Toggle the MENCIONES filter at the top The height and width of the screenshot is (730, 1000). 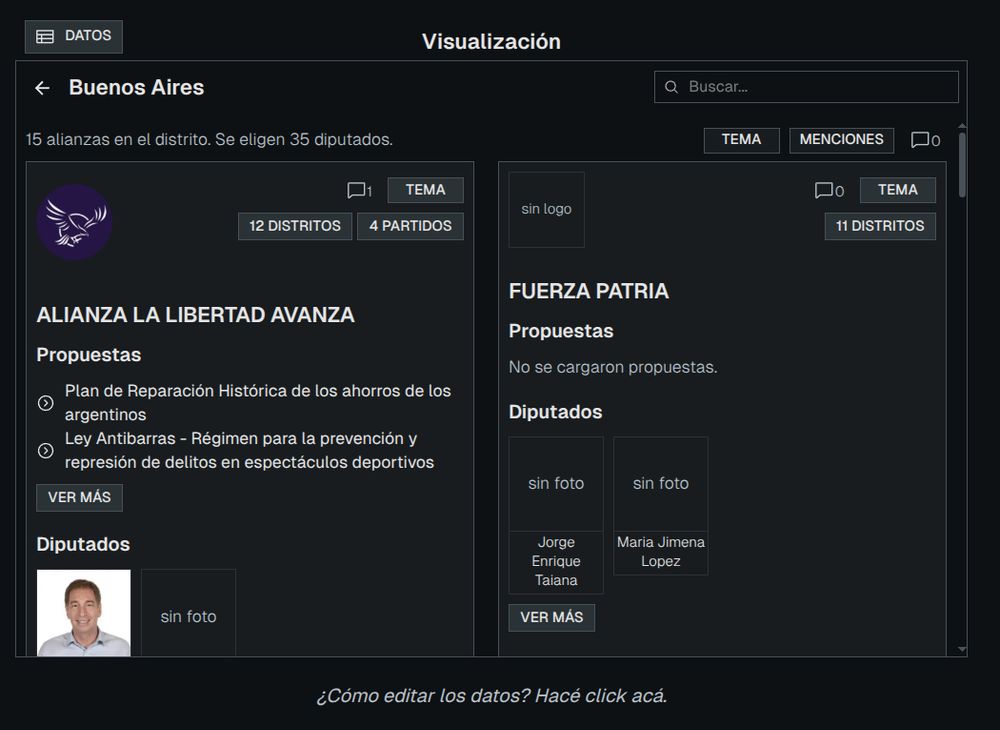tap(841, 140)
